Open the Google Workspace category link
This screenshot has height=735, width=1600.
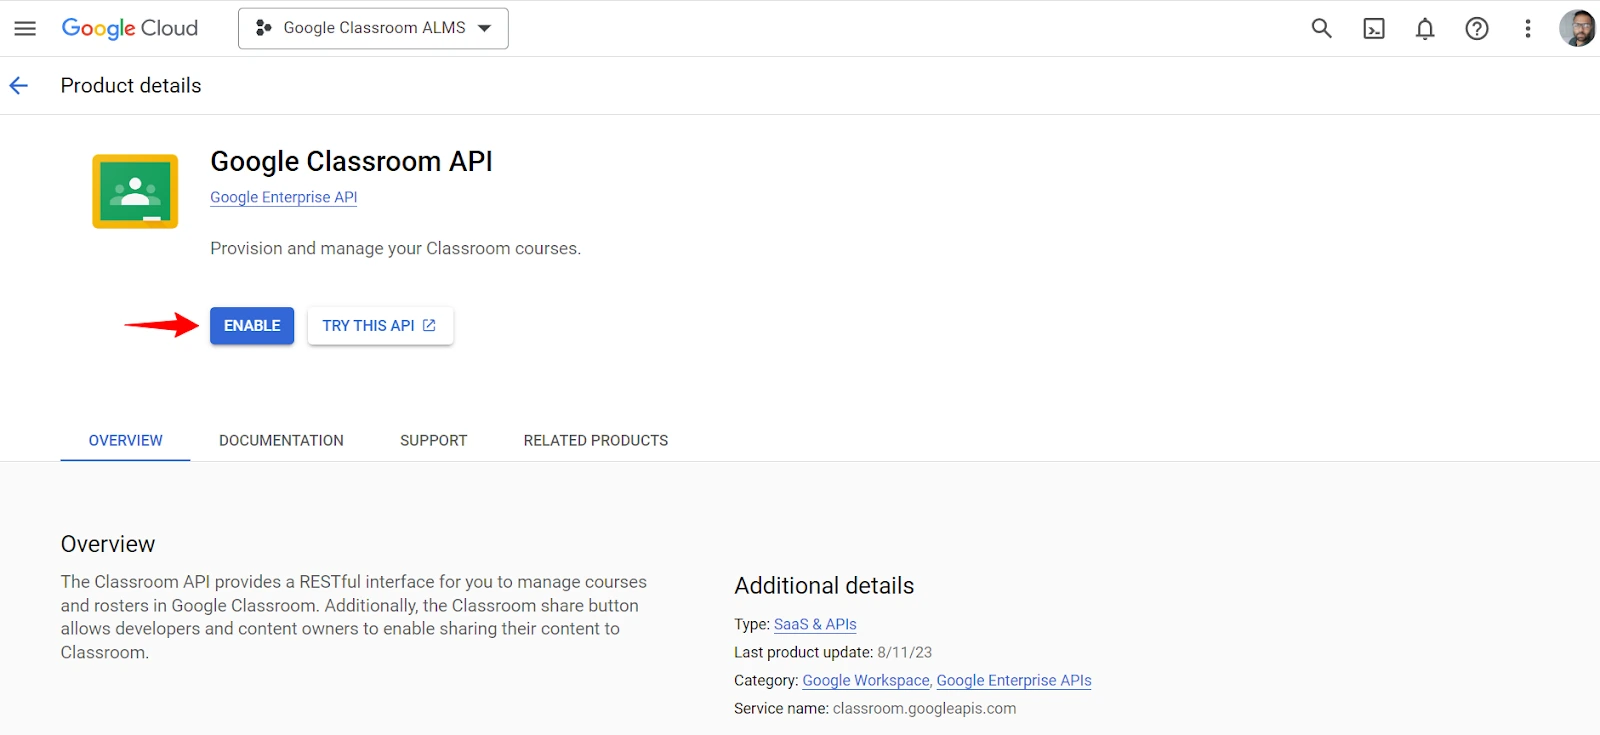tap(866, 680)
